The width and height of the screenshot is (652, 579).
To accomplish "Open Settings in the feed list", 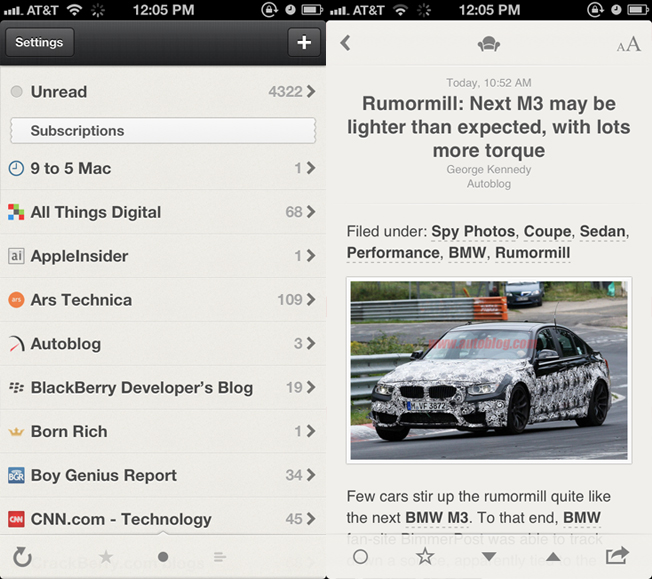I will point(40,42).
